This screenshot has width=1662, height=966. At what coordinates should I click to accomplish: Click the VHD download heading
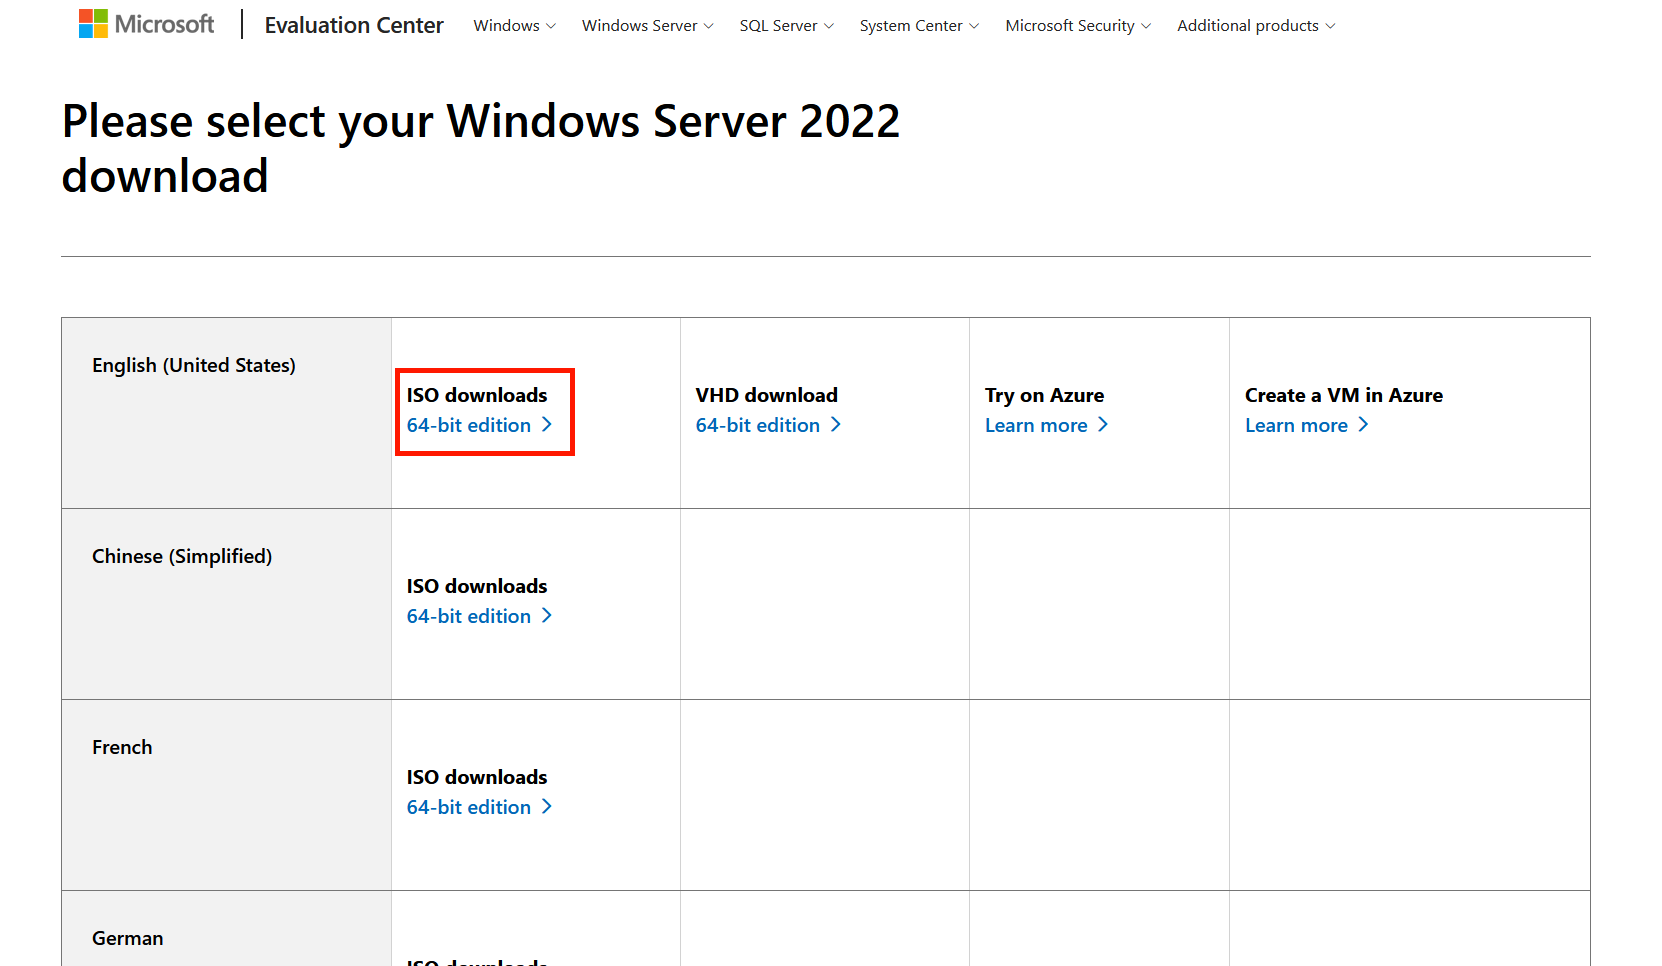click(767, 395)
